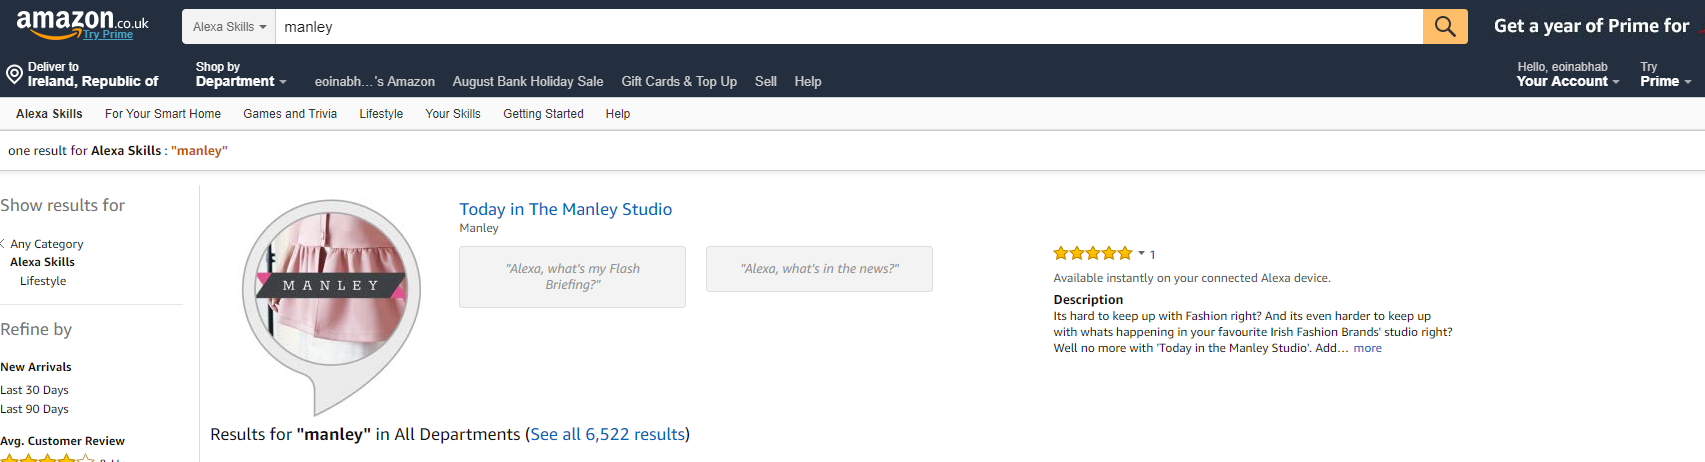Click the delivery location pin icon
Image resolution: width=1705 pixels, height=462 pixels.
[14, 74]
